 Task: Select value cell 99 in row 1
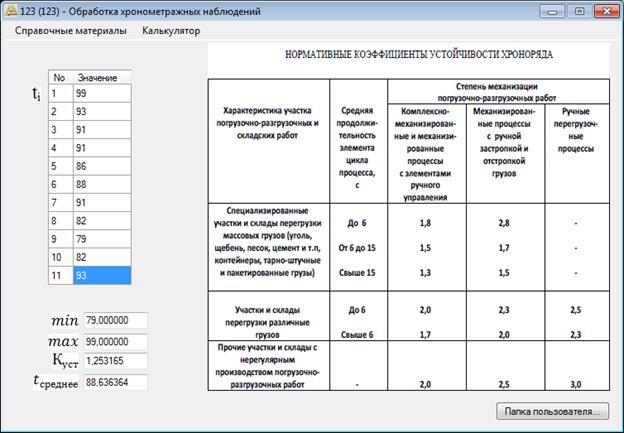tap(102, 93)
